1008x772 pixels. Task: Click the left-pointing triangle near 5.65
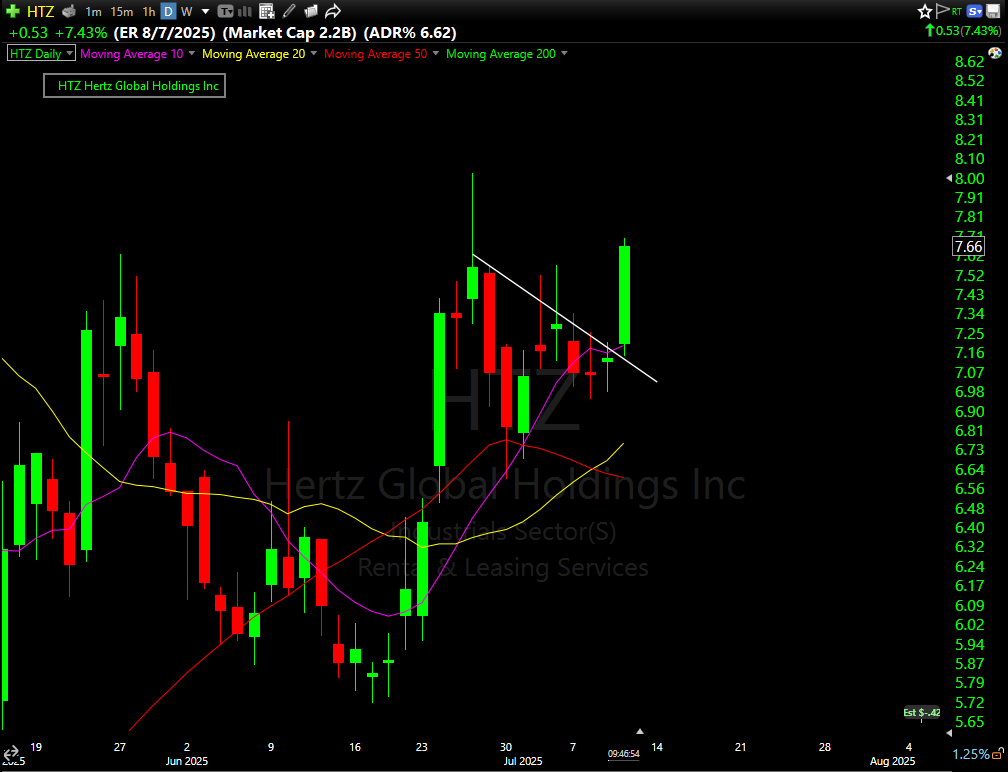tap(950, 732)
